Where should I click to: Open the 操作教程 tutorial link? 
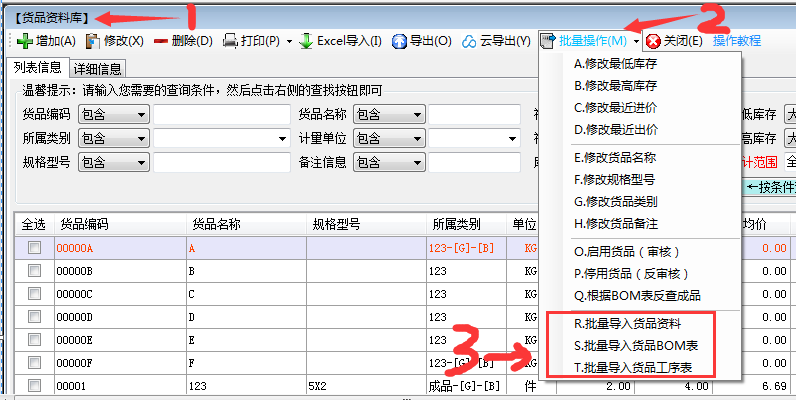737,41
